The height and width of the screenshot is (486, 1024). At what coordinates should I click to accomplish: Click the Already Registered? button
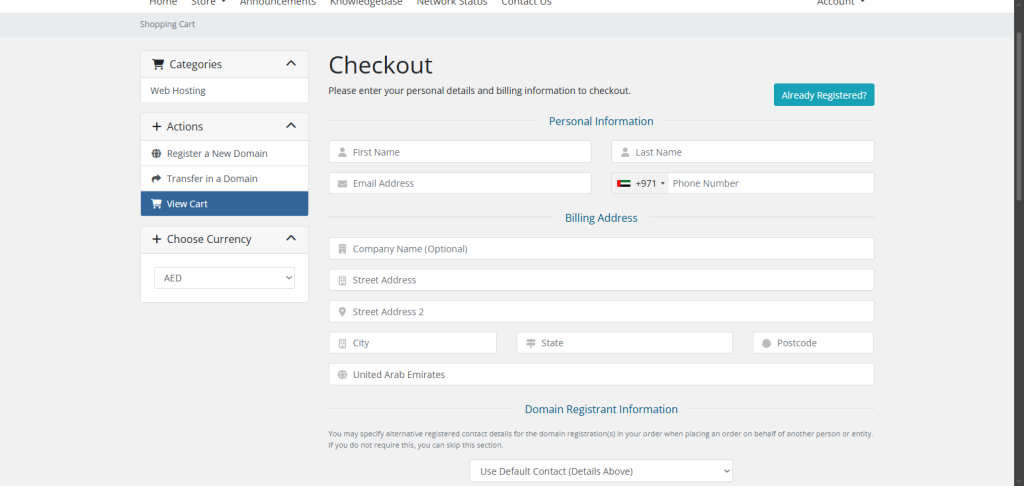824,95
